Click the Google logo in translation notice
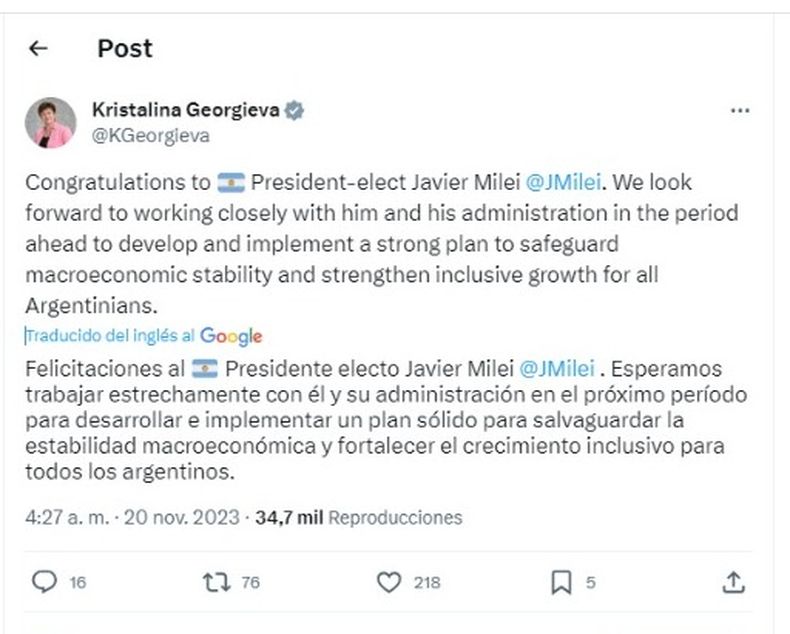 point(231,337)
